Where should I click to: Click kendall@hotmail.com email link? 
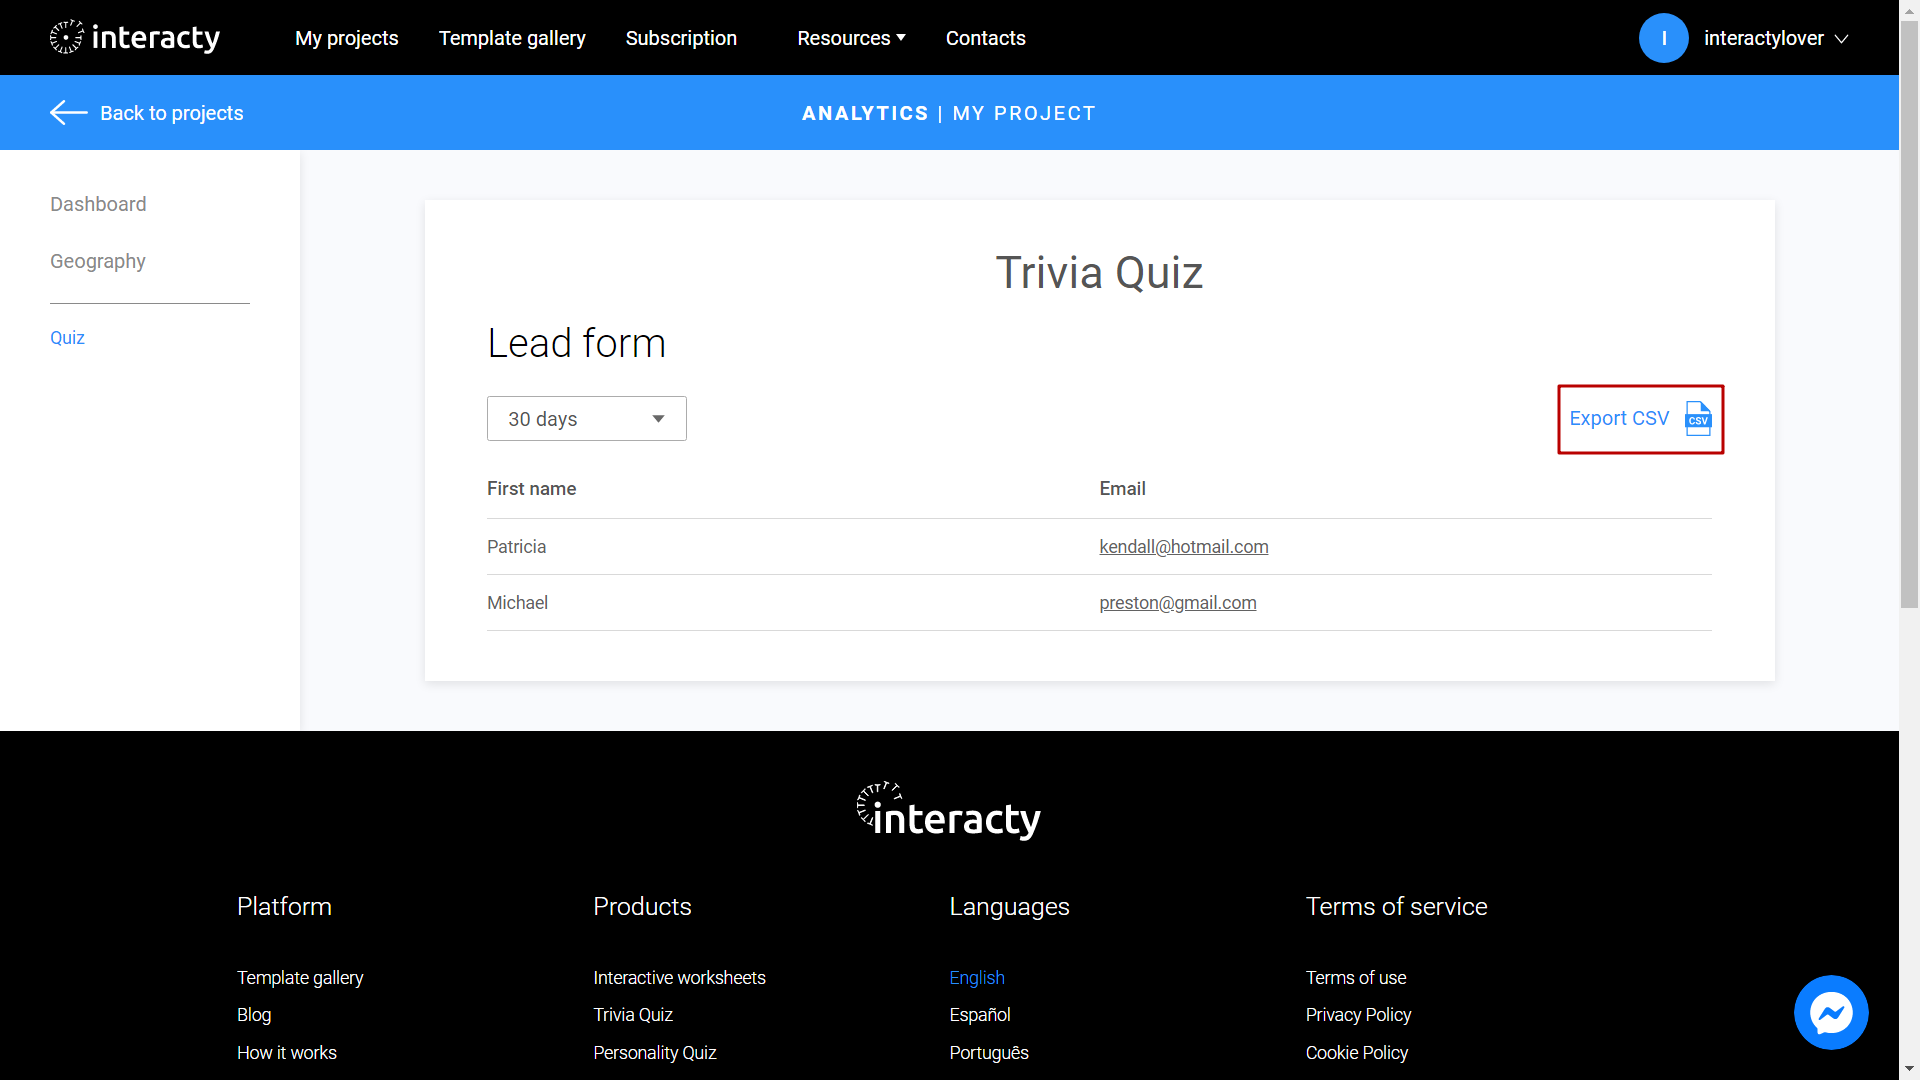click(1184, 546)
